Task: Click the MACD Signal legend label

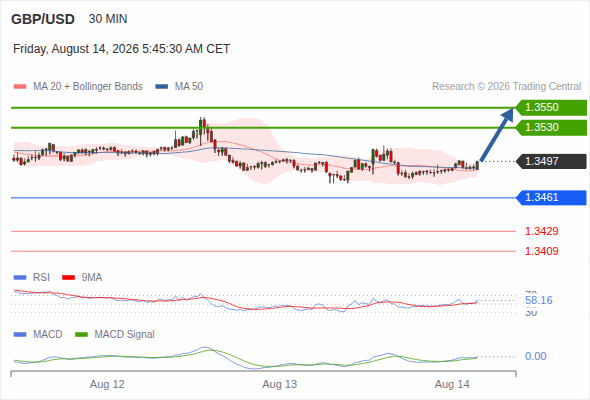Action: tap(125, 334)
